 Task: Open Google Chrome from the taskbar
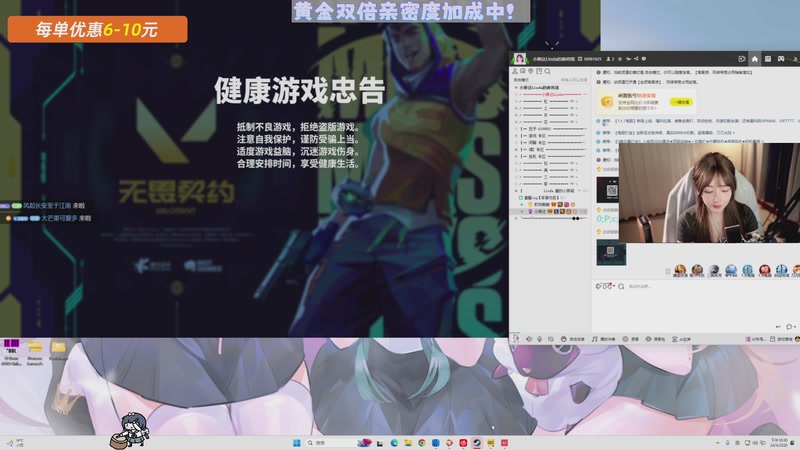(x=422, y=443)
